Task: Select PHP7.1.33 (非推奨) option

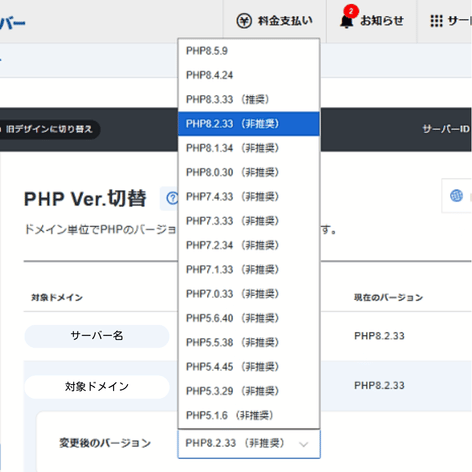Action: [249, 269]
